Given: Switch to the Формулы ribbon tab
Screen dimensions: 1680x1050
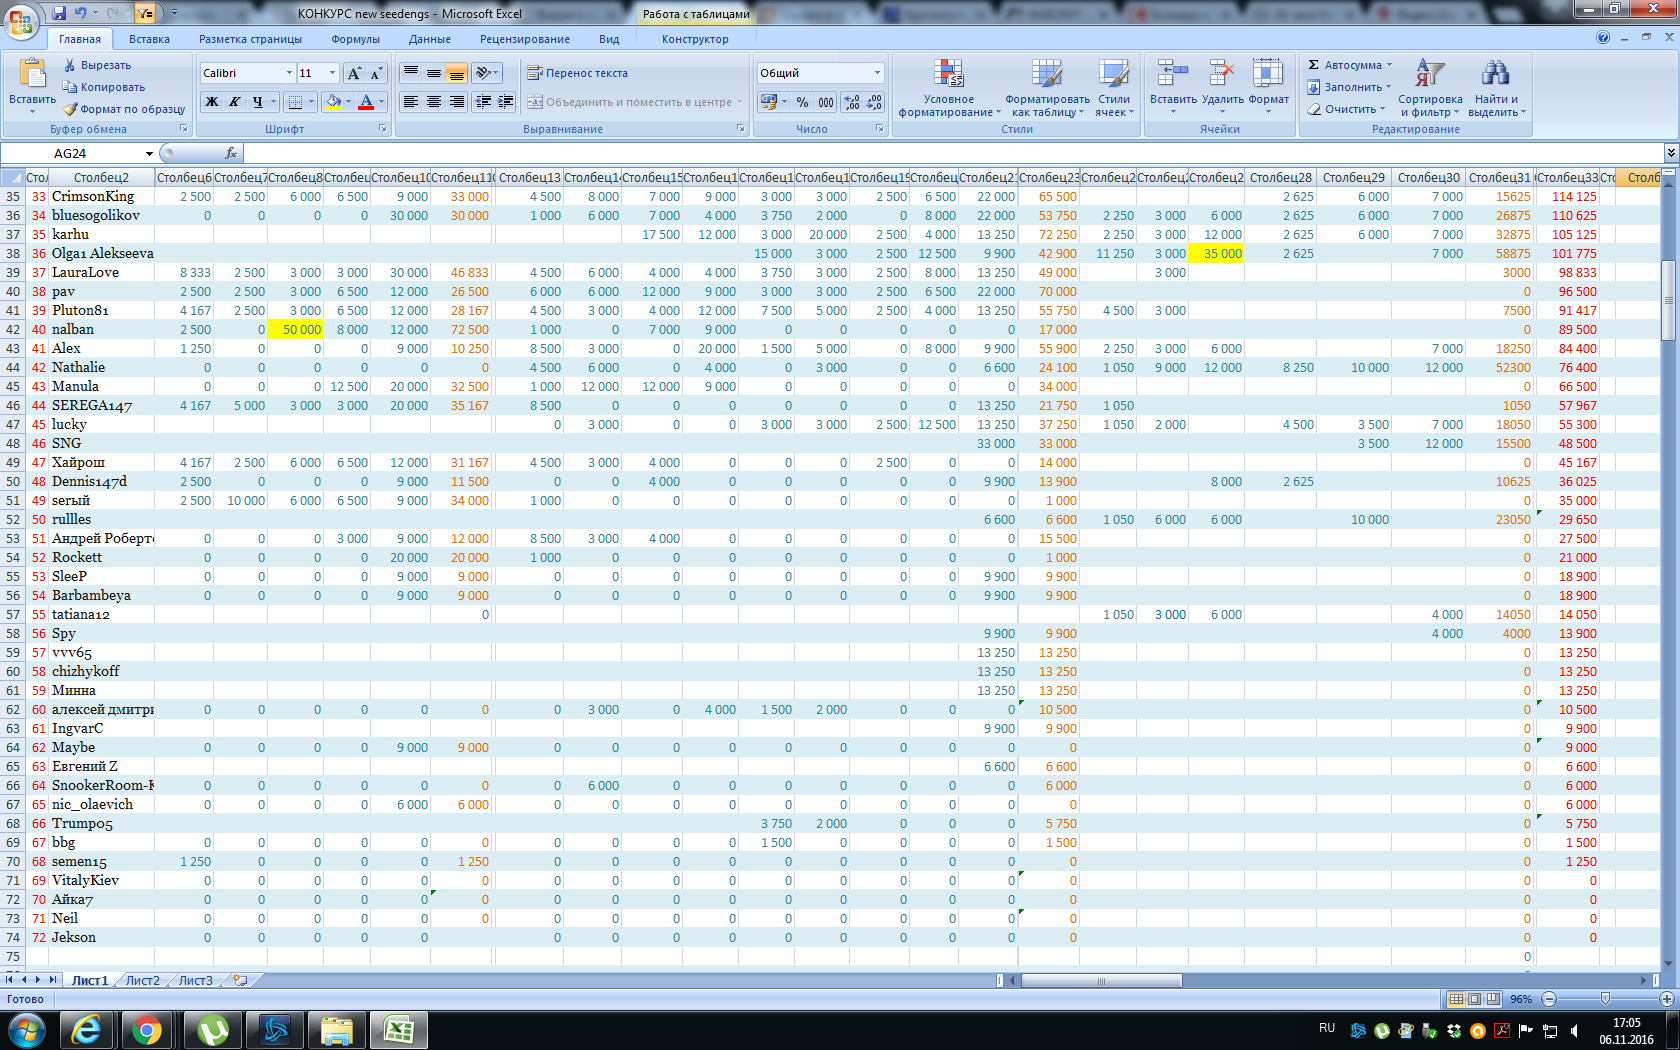Looking at the screenshot, I should click(355, 39).
